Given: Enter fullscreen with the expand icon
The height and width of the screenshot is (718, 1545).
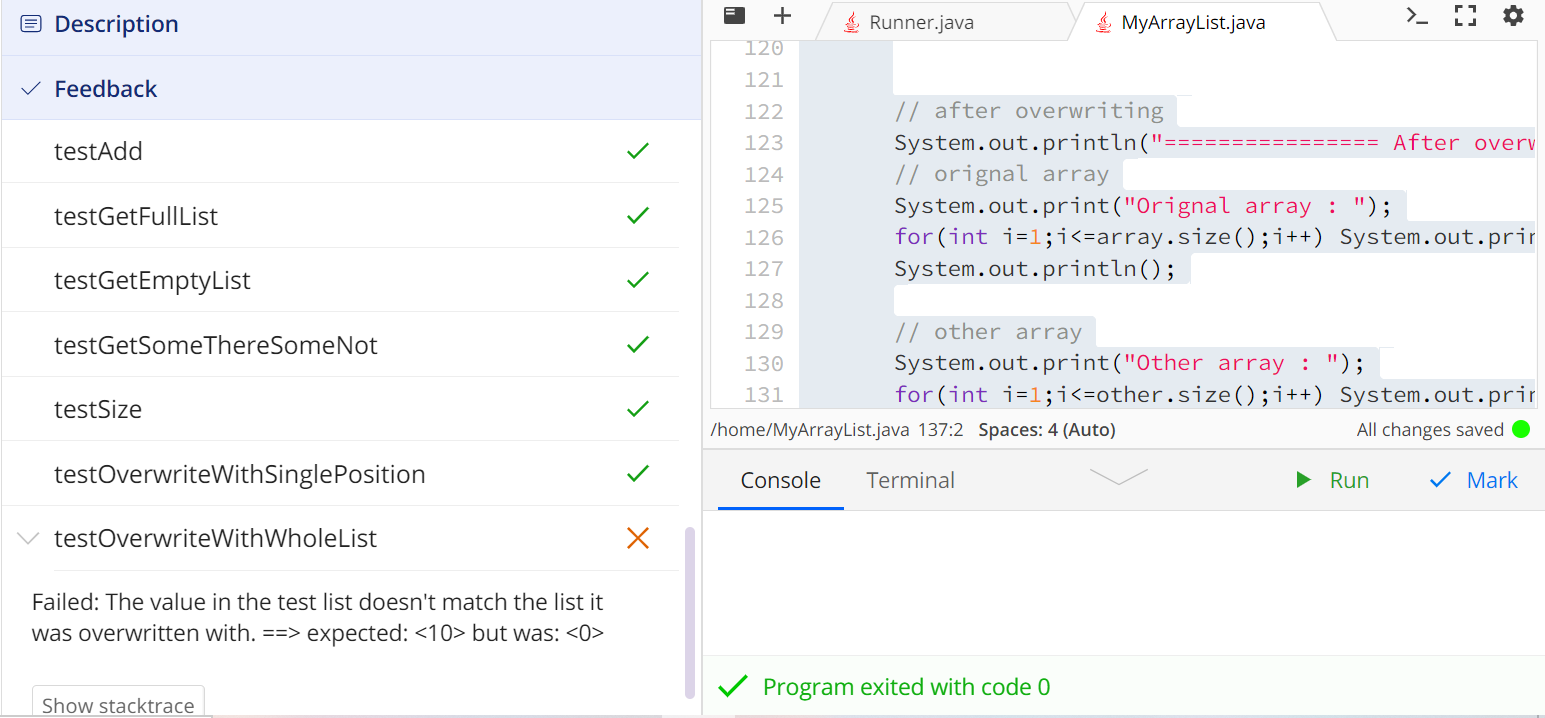Looking at the screenshot, I should (x=1465, y=15).
